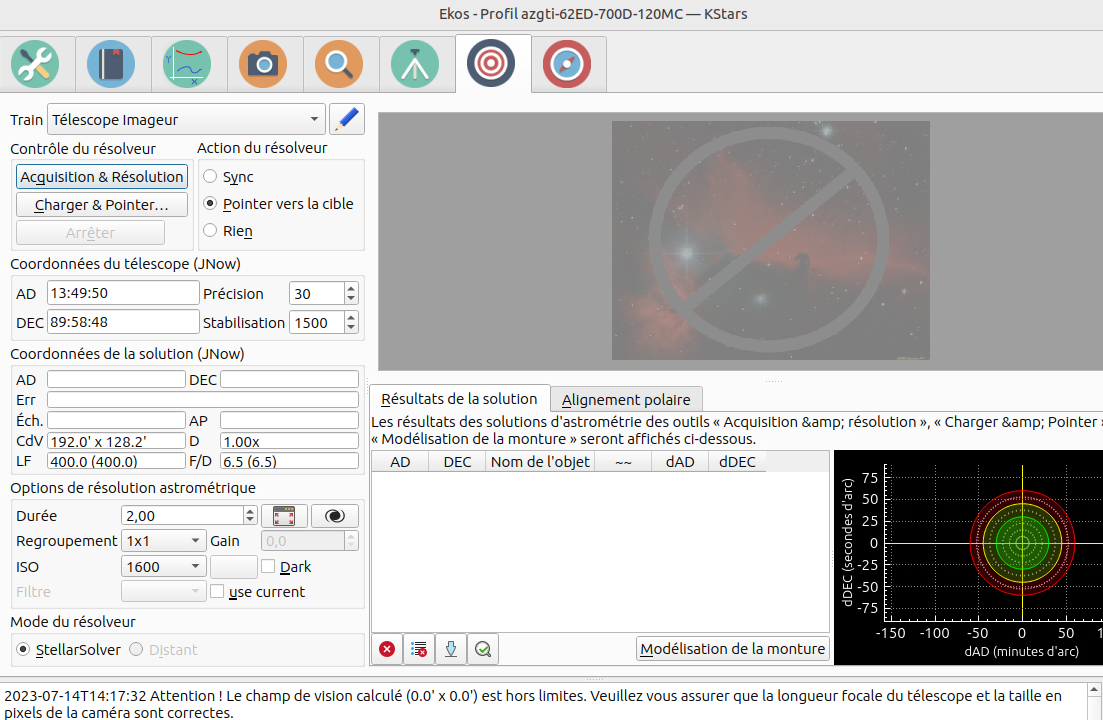The image size is (1103, 720).
Task: Open the Mount tab with tripod icon
Action: pyautogui.click(x=415, y=64)
